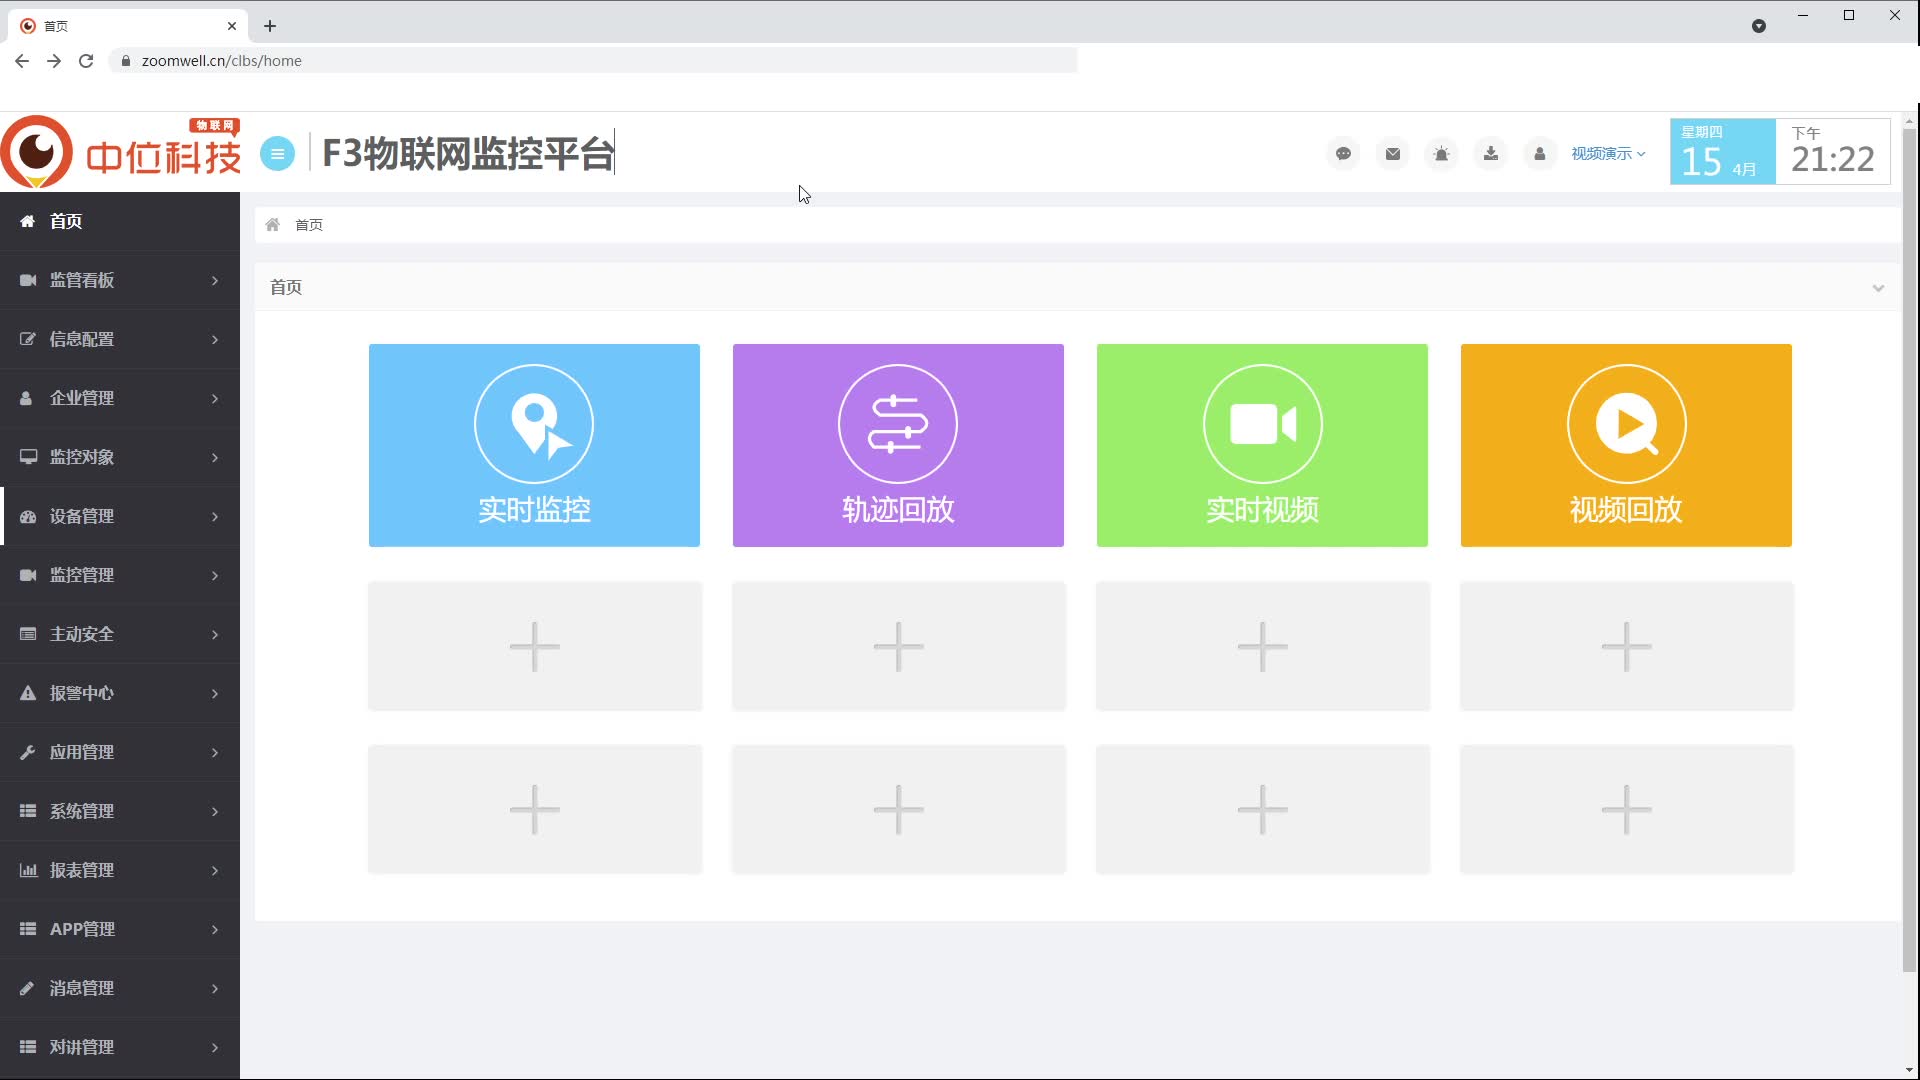Open the 轨迹回放 tile
The width and height of the screenshot is (1920, 1080).
(x=898, y=445)
